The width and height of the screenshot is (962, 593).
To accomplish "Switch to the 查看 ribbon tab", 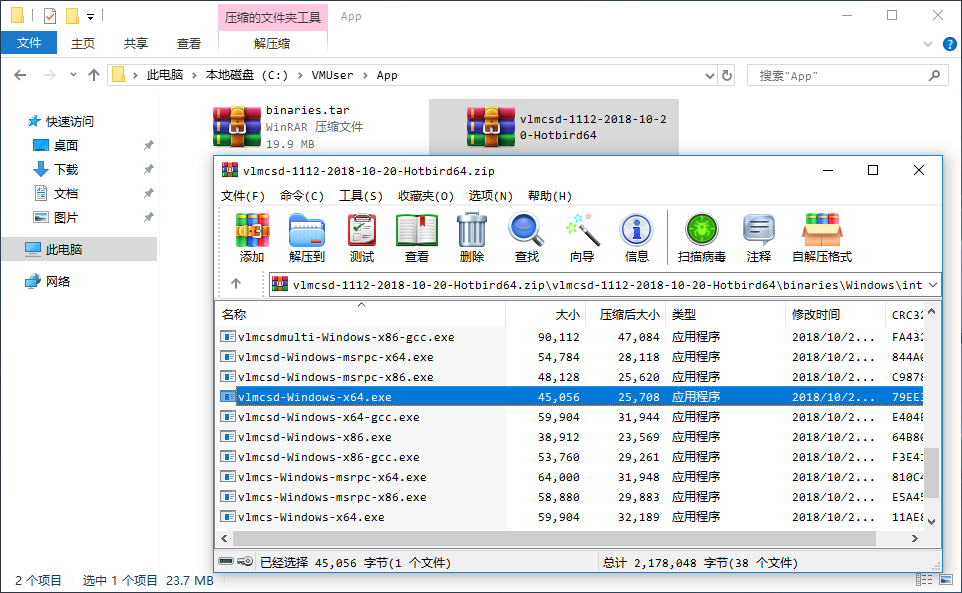I will coord(188,44).
